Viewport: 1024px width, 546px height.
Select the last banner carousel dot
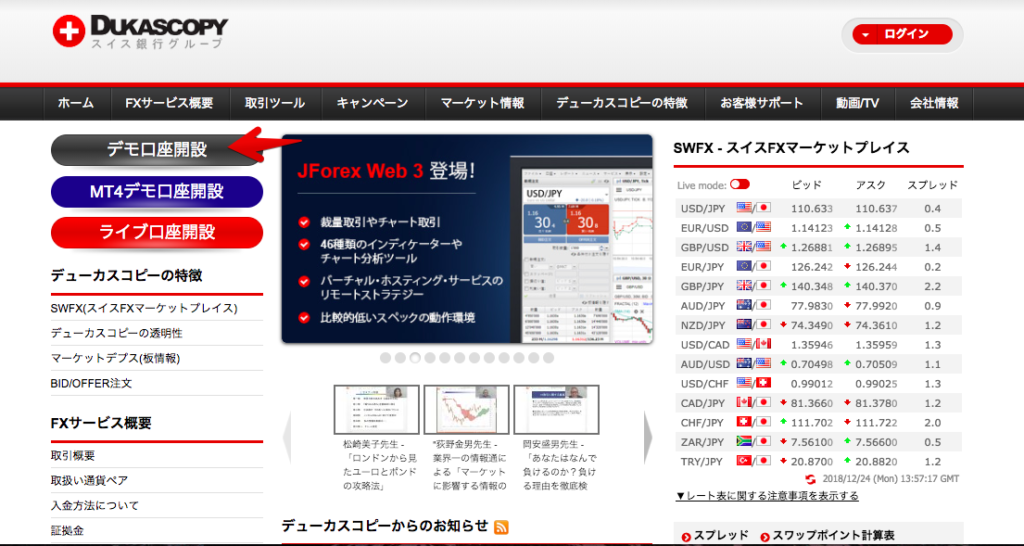pos(549,358)
